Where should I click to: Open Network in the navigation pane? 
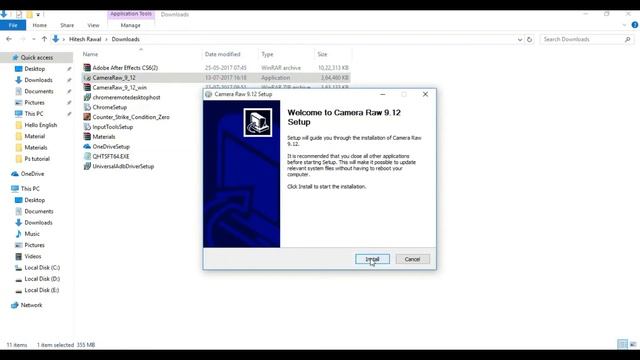[31, 305]
